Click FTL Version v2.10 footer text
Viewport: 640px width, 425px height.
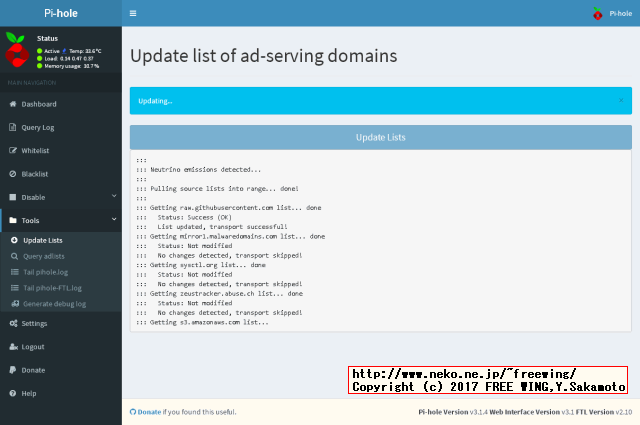coord(604,412)
